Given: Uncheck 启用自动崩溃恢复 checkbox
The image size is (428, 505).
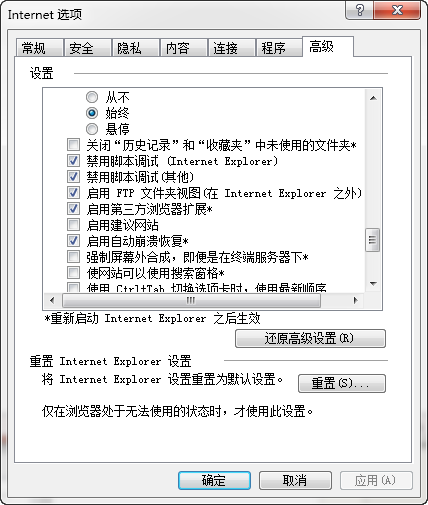Looking at the screenshot, I should pyautogui.click(x=73, y=241).
